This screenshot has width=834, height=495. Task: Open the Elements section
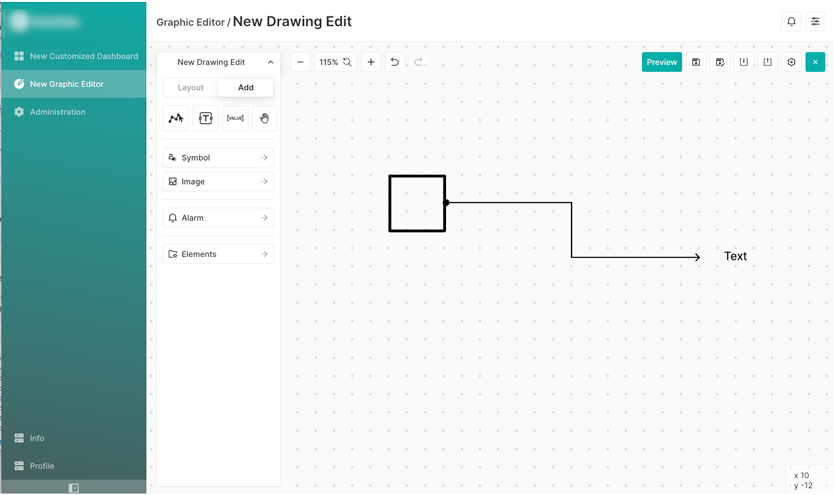tap(218, 254)
